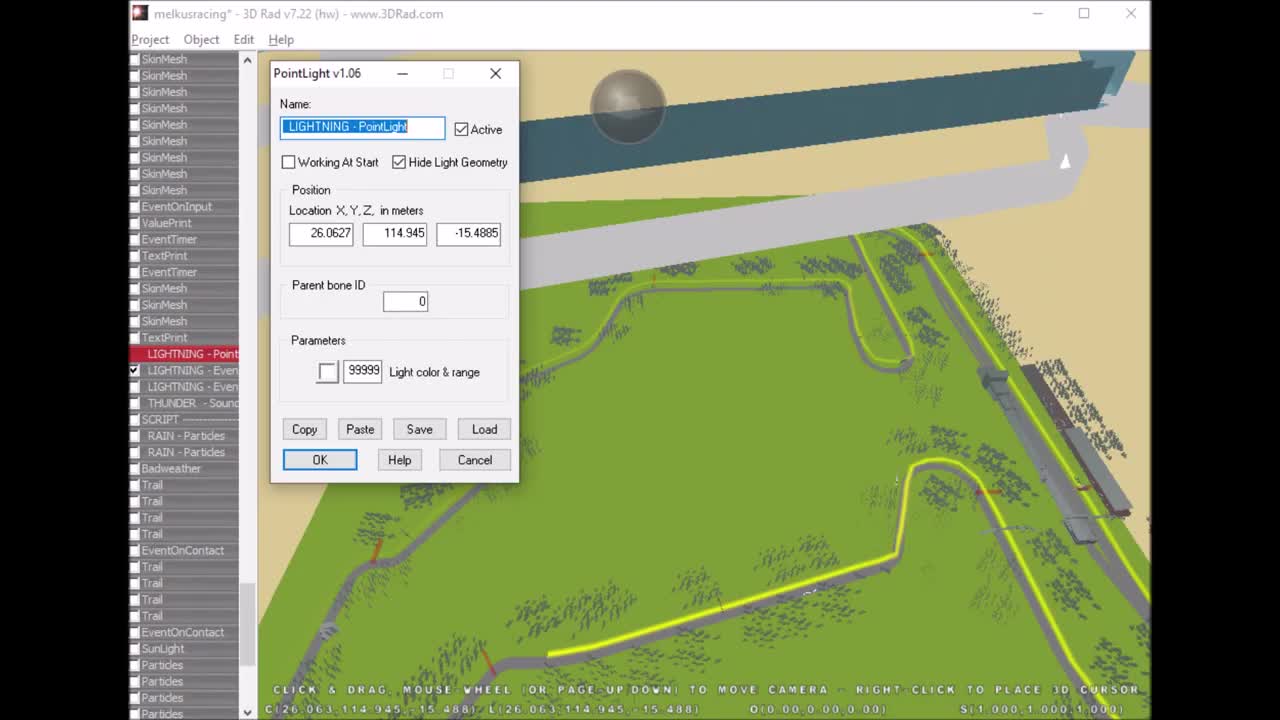Viewport: 1280px width, 720px height.
Task: Click OK to confirm PointLight settings
Action: pos(319,459)
